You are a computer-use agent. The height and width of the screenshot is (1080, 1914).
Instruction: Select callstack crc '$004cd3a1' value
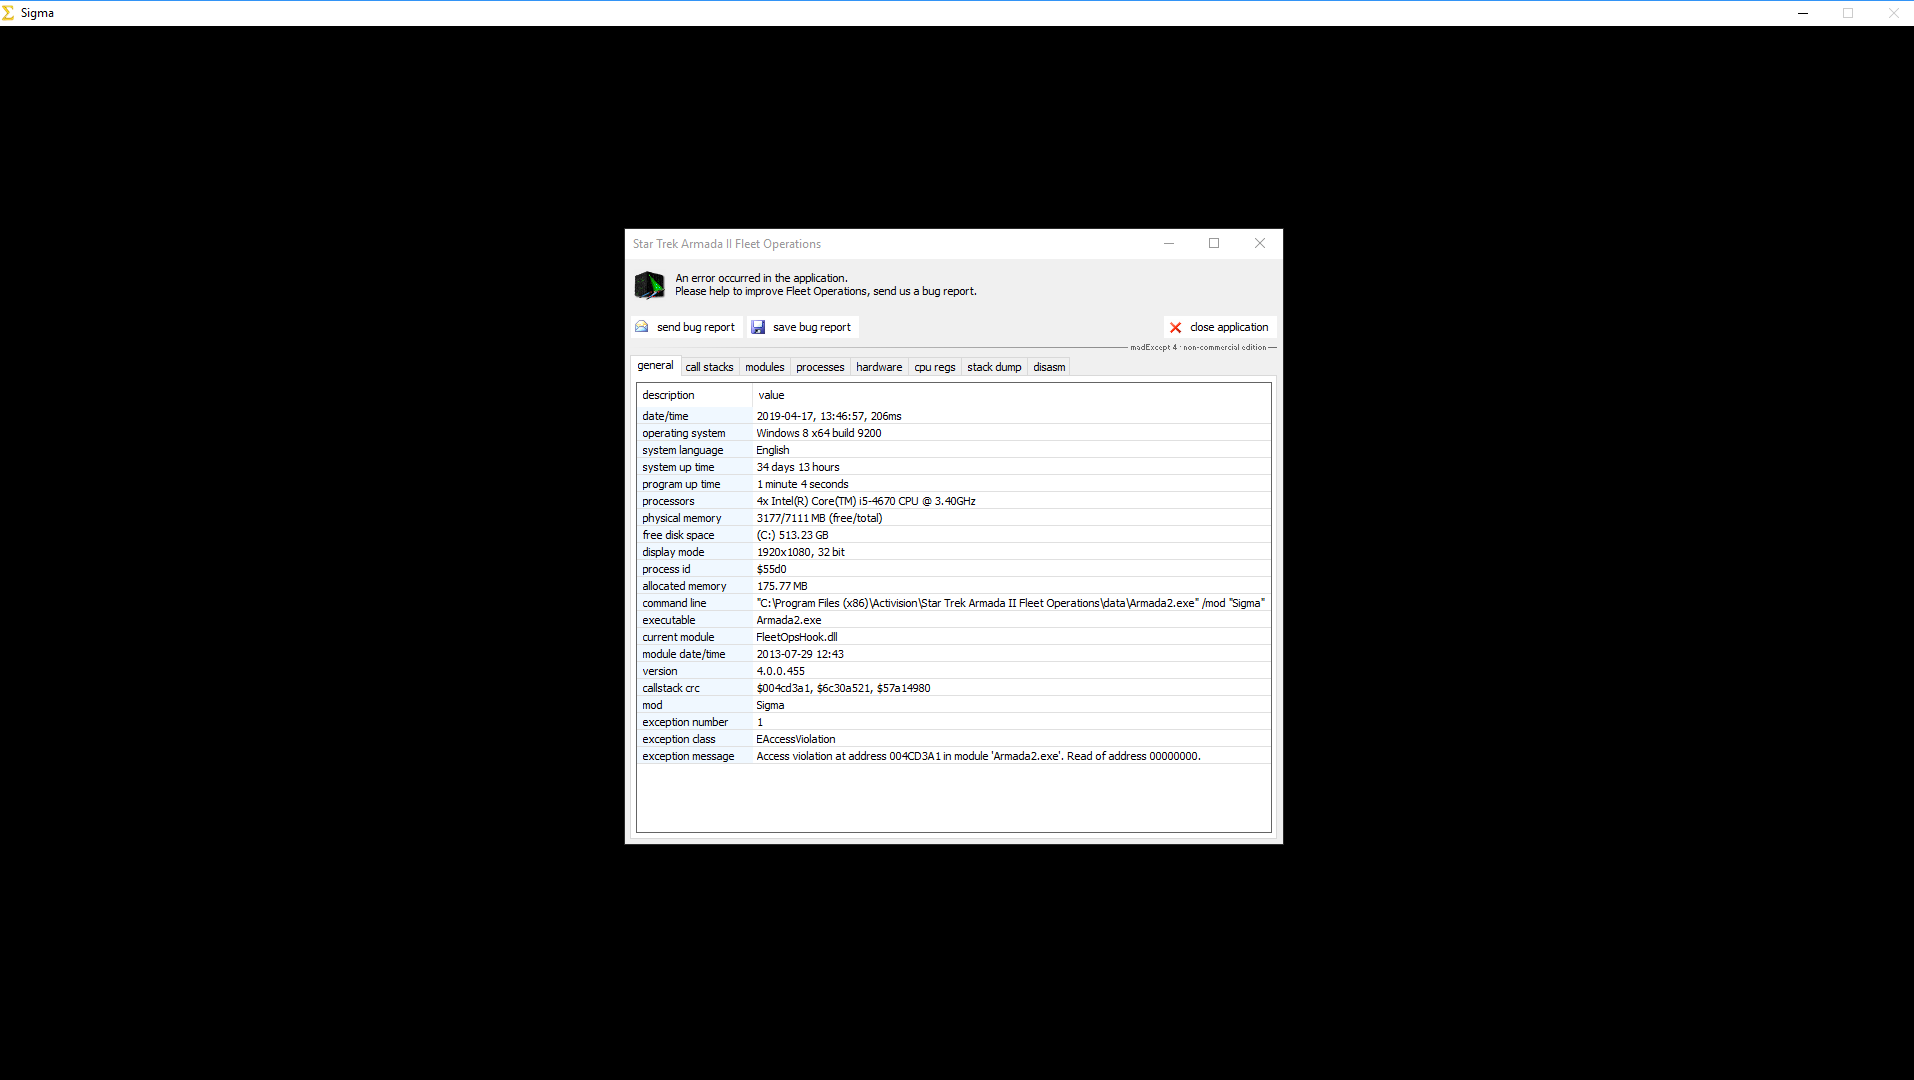(843, 688)
